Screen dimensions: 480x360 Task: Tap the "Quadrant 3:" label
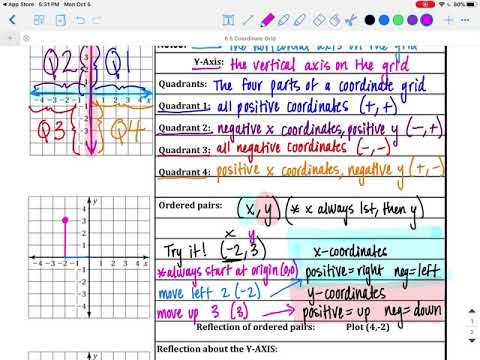pos(185,150)
